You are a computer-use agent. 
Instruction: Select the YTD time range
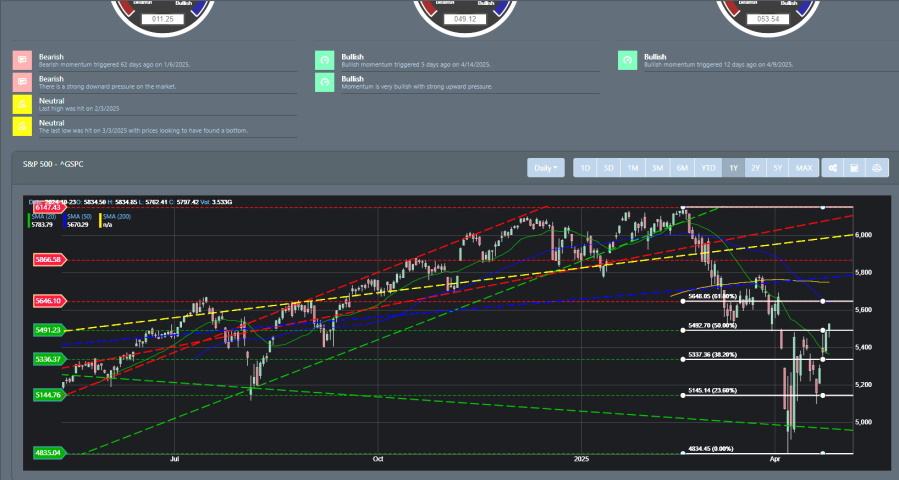(x=708, y=168)
